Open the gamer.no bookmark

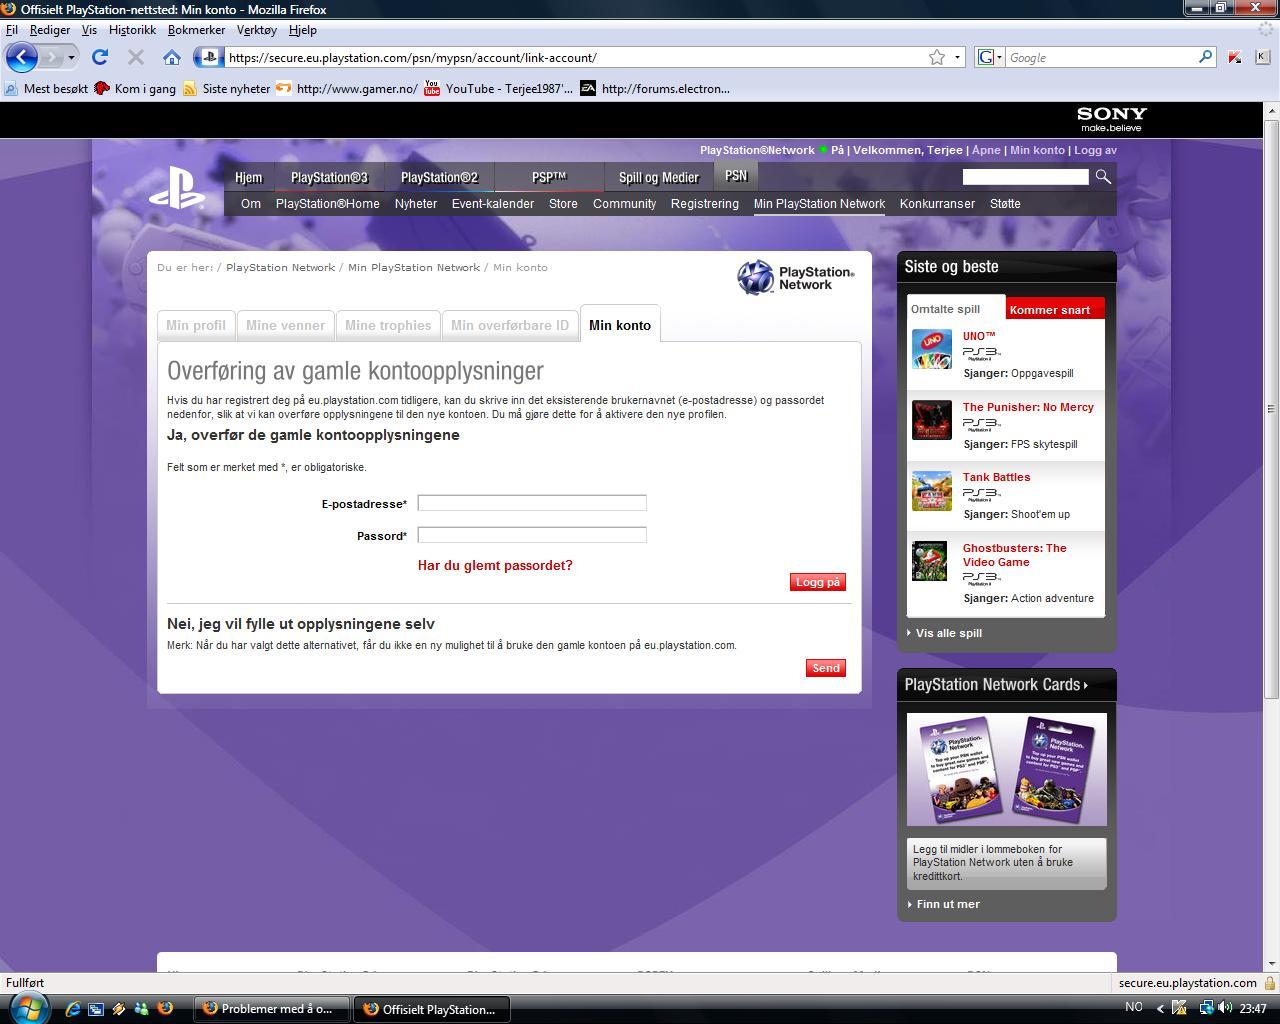coord(347,89)
